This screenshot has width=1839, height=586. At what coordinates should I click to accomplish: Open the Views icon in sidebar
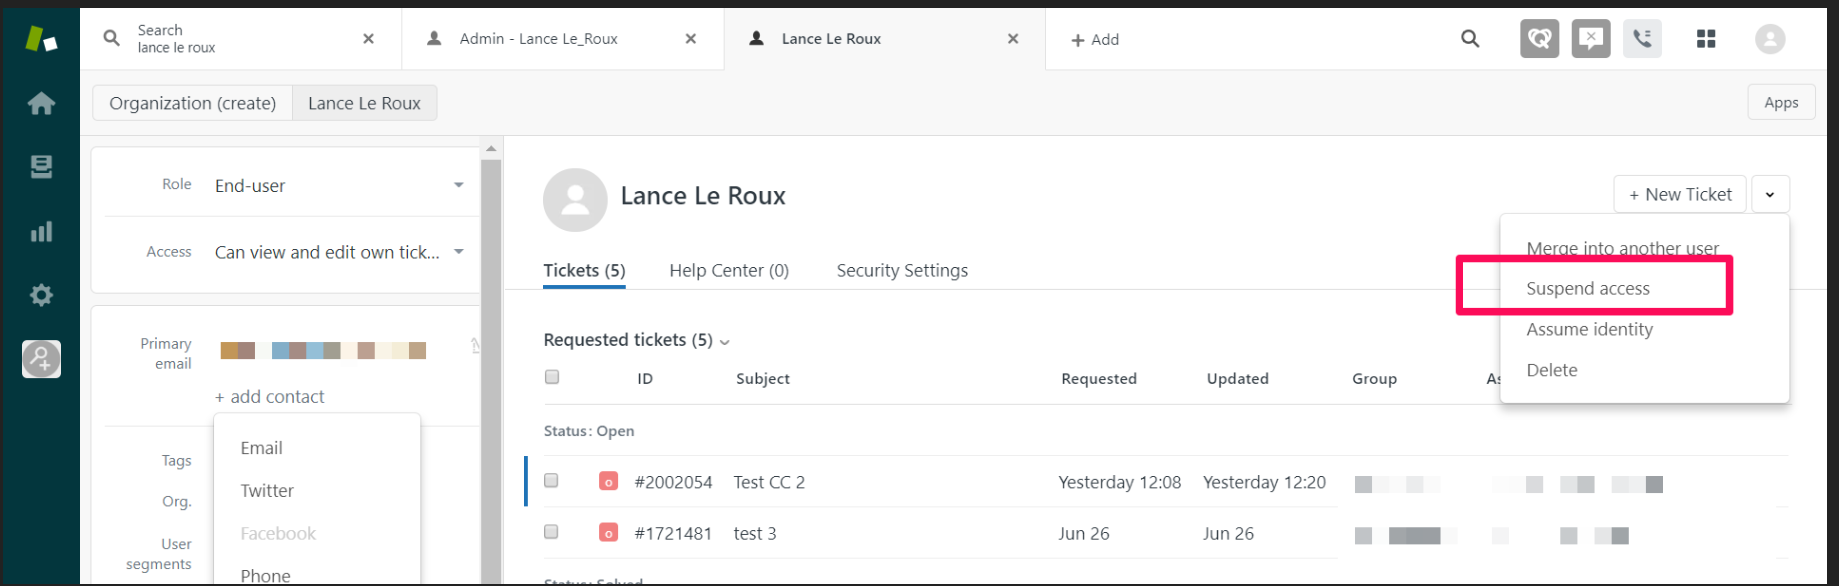41,167
